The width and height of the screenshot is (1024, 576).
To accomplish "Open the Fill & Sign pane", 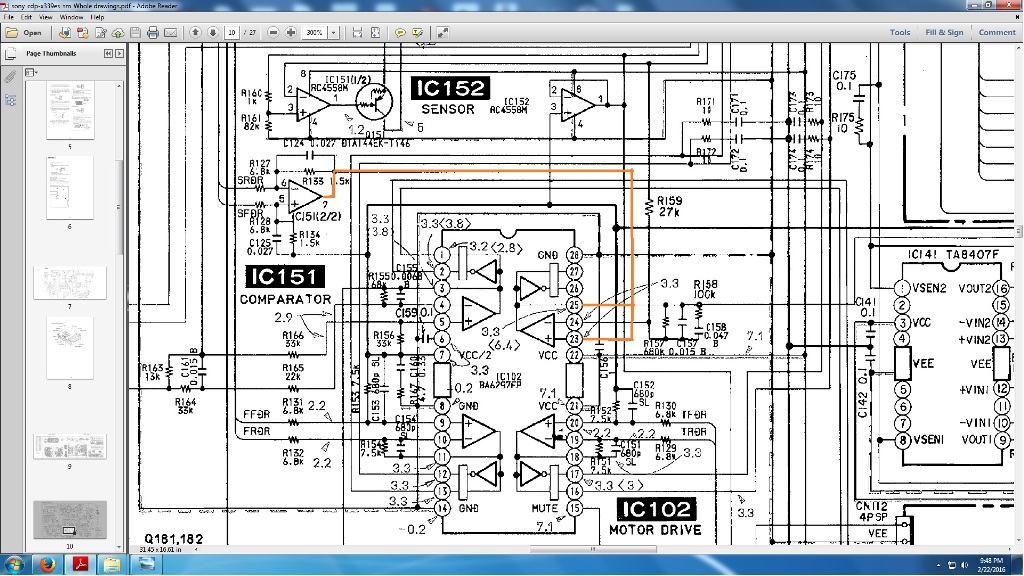I will [944, 32].
